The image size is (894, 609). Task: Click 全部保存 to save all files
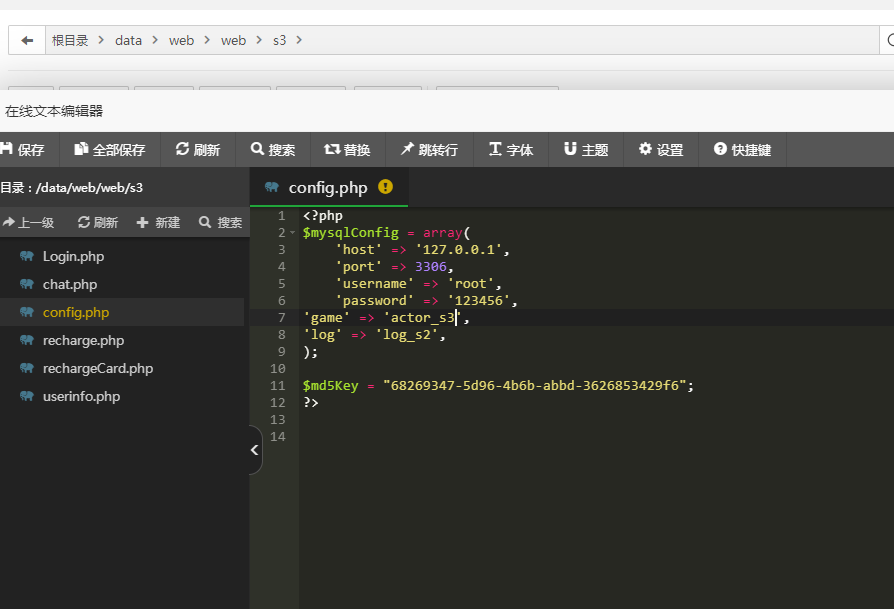[110, 149]
